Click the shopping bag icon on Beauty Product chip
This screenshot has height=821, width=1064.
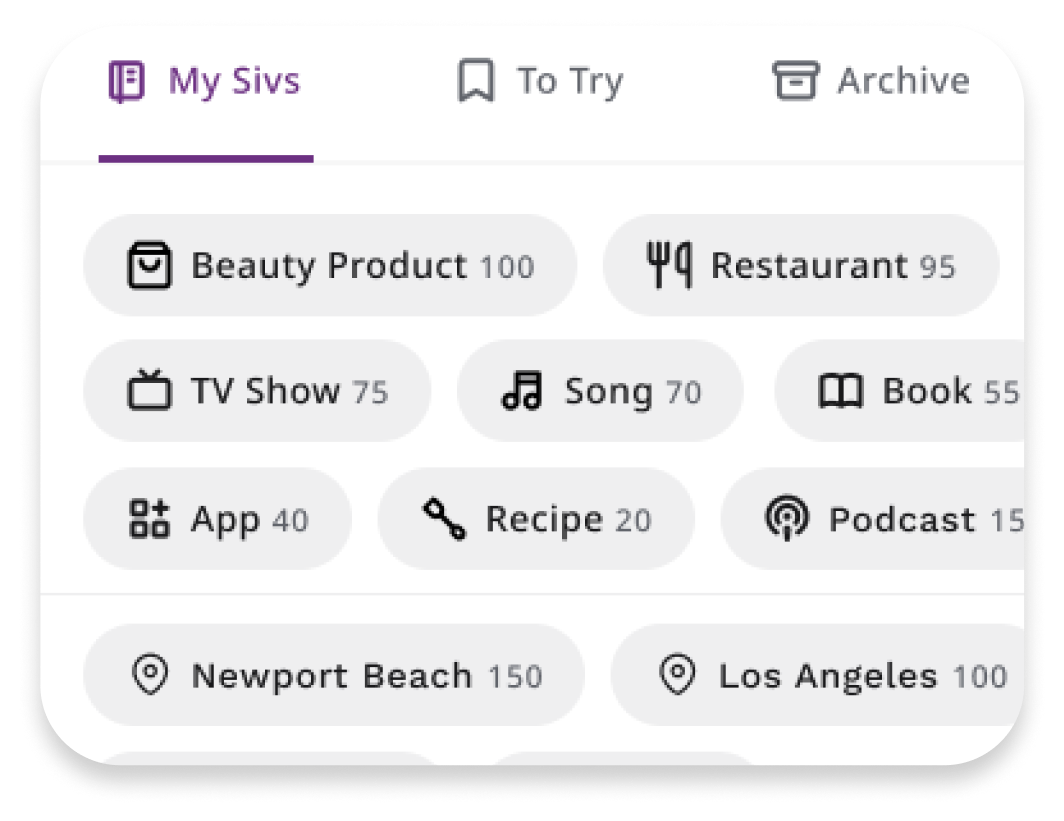tap(150, 265)
